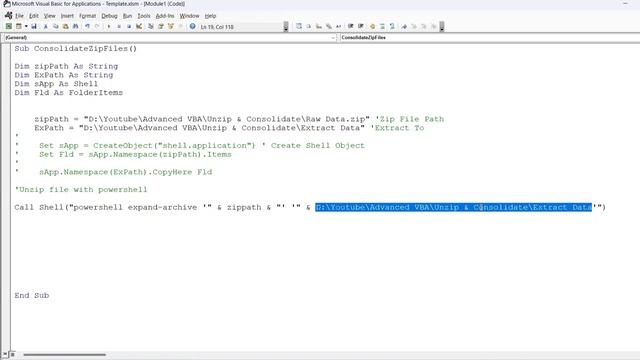
Task: Click the 'Dim sApp As Shell' line
Action: 56,84
